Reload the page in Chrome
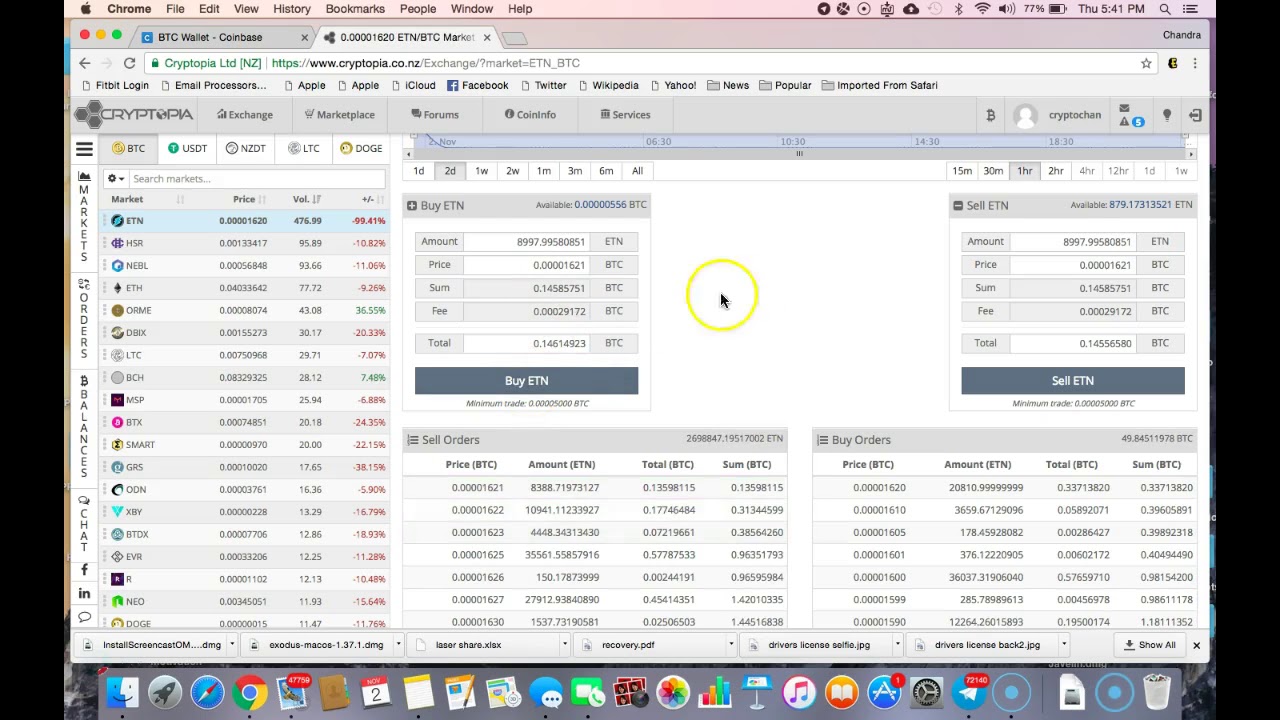The height and width of the screenshot is (720, 1280). tap(129, 63)
